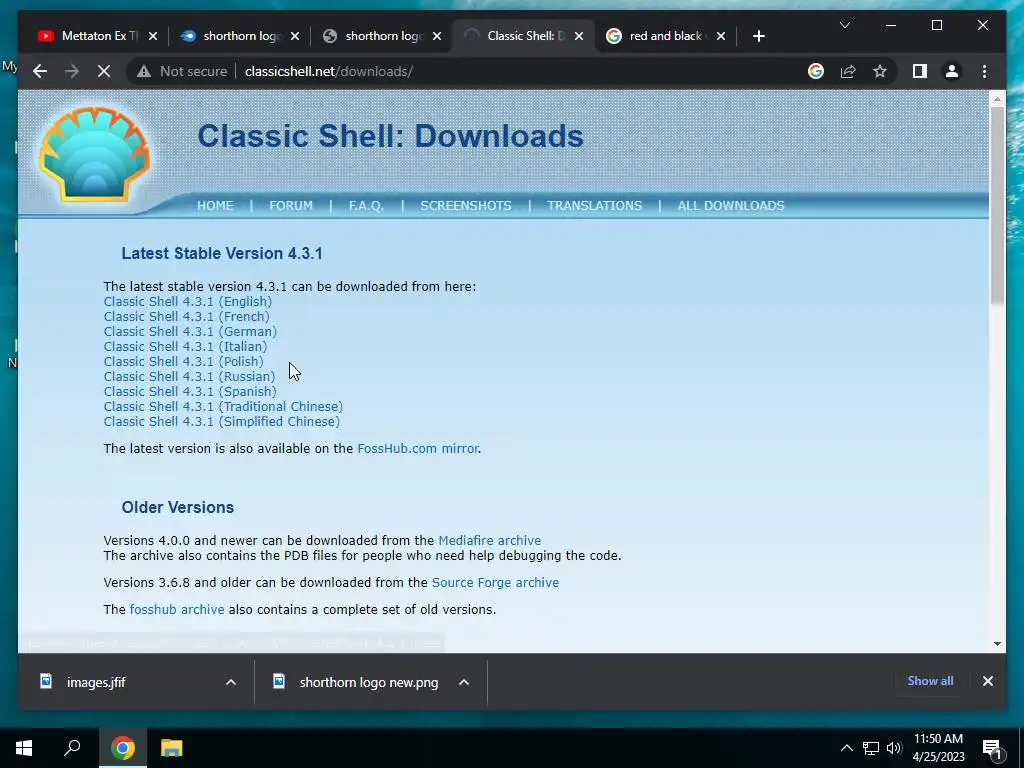1024x768 pixels.
Task: Open the tab search dropdown arrow
Action: (844, 25)
